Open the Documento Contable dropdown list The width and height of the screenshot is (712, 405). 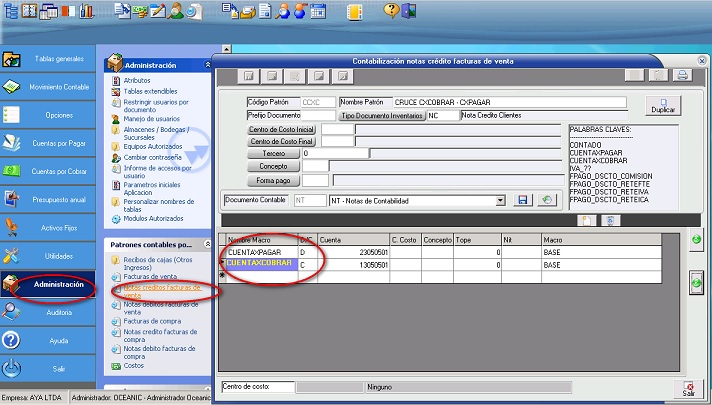500,200
